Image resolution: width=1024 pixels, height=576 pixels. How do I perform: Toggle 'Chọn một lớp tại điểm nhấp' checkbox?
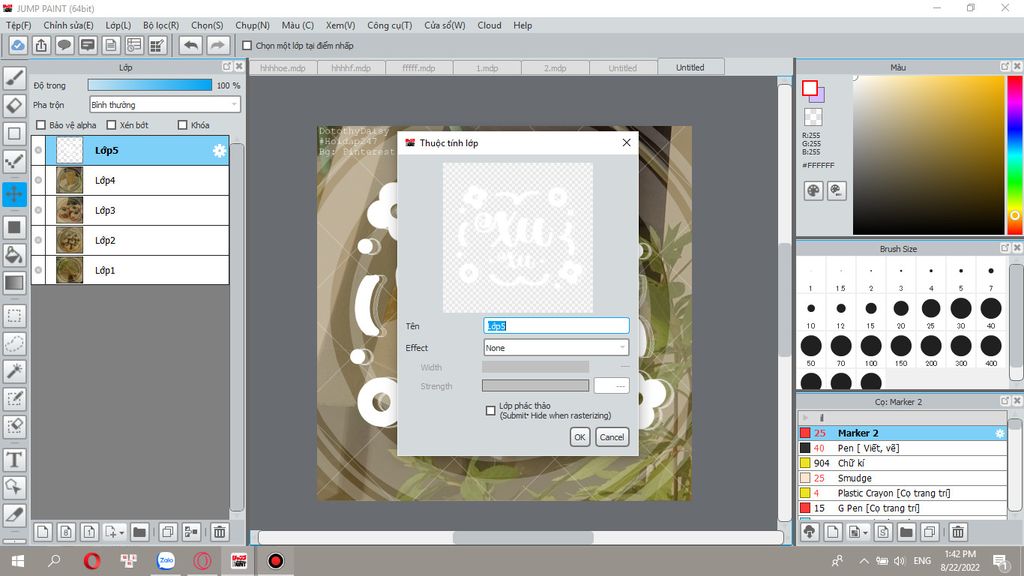point(247,46)
